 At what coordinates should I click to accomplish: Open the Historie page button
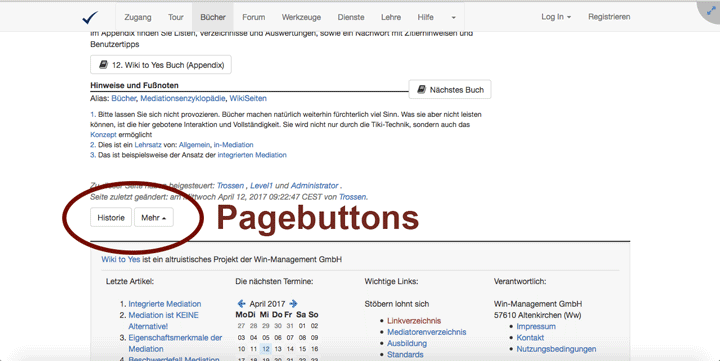pyautogui.click(x=111, y=217)
